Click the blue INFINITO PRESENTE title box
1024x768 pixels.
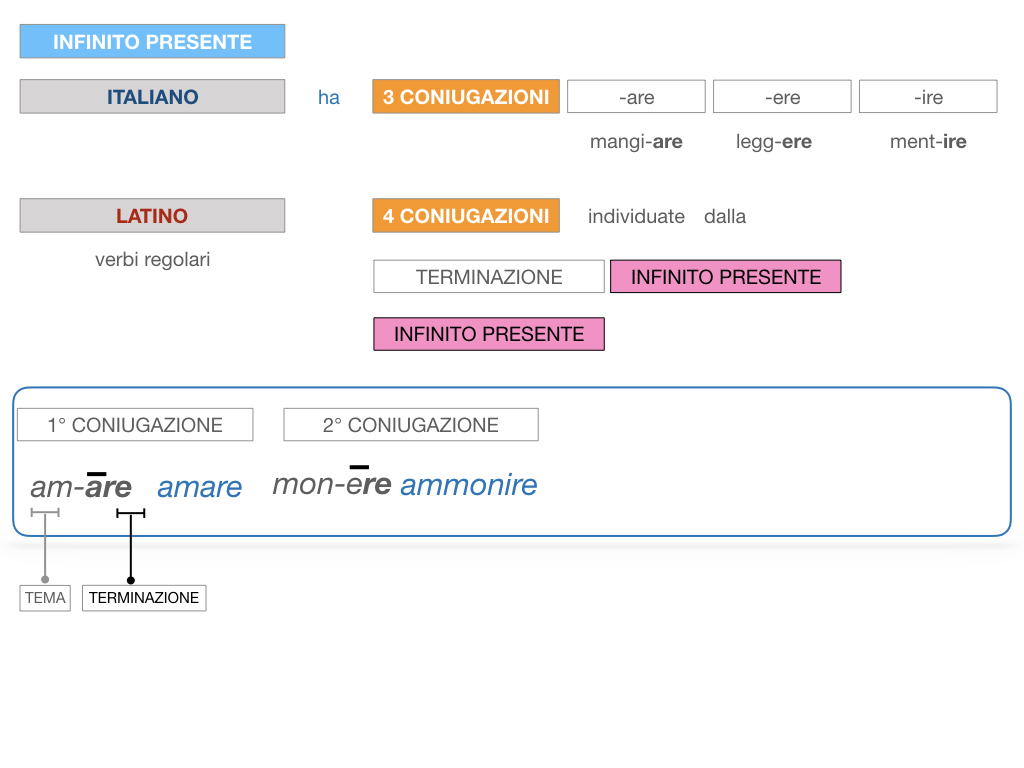(152, 41)
